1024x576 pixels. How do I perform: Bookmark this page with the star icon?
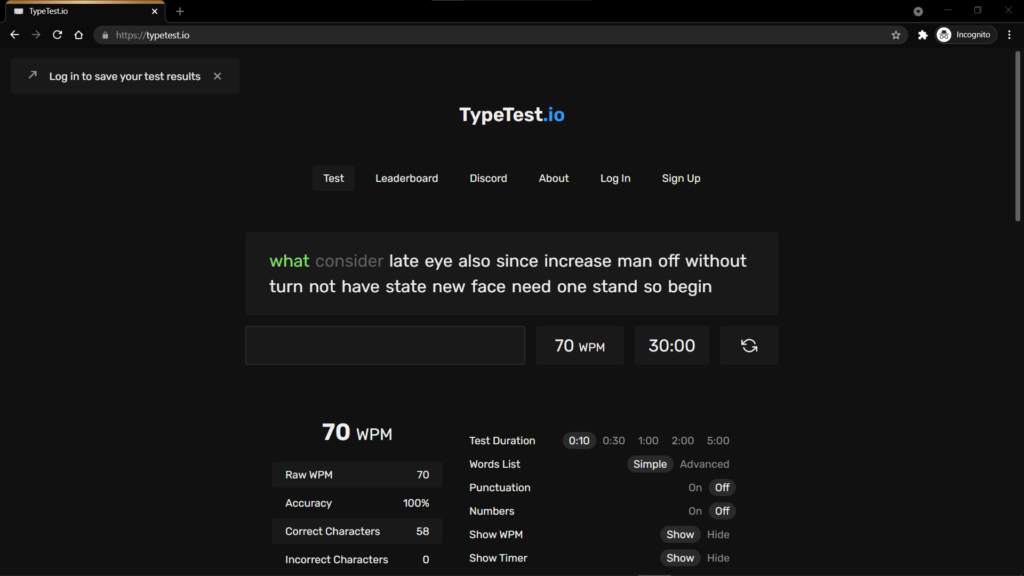pos(896,35)
